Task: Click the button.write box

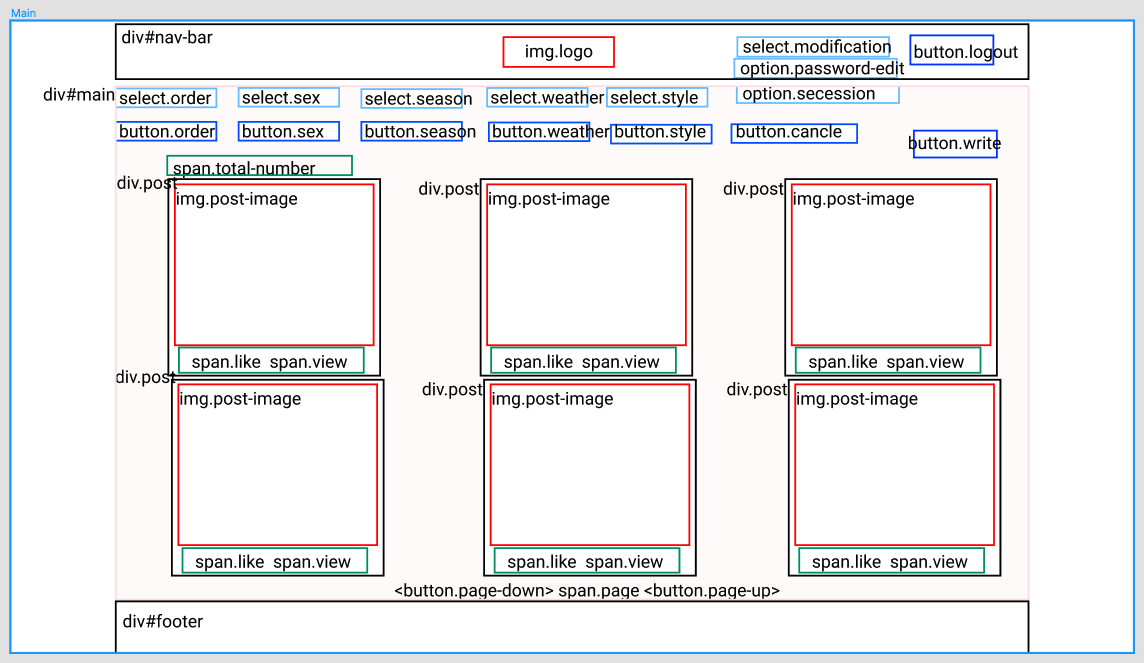Action: tap(955, 144)
